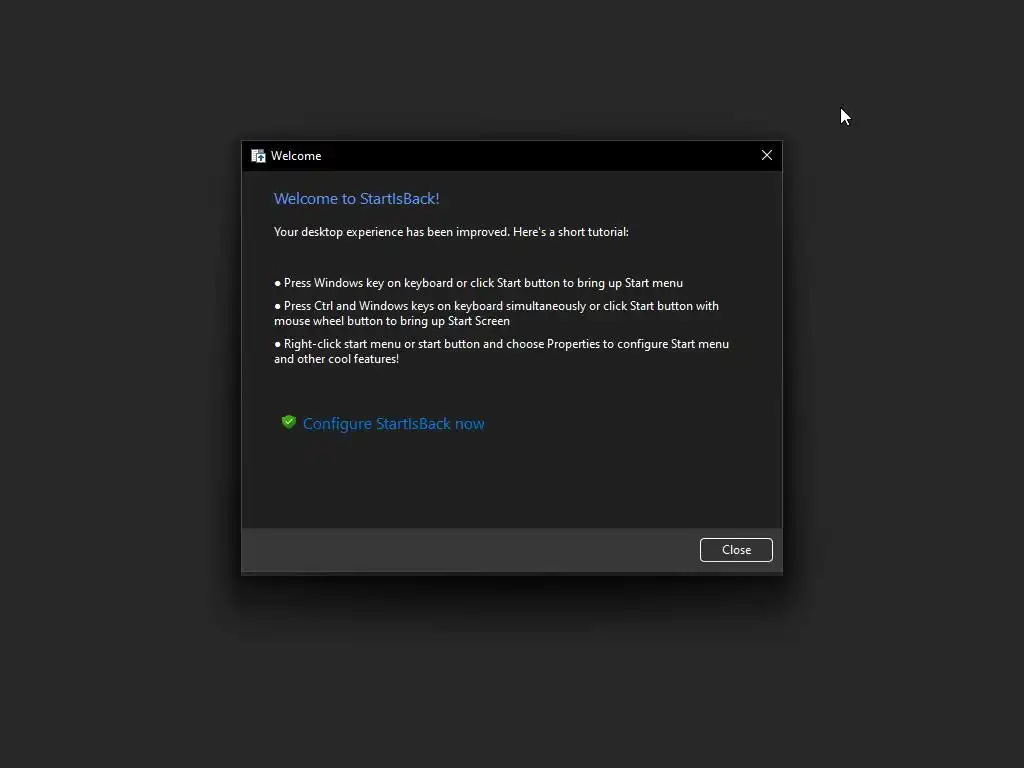This screenshot has width=1024, height=768.
Task: Click the text 'Your desktop experience has been improved'
Action: point(391,232)
